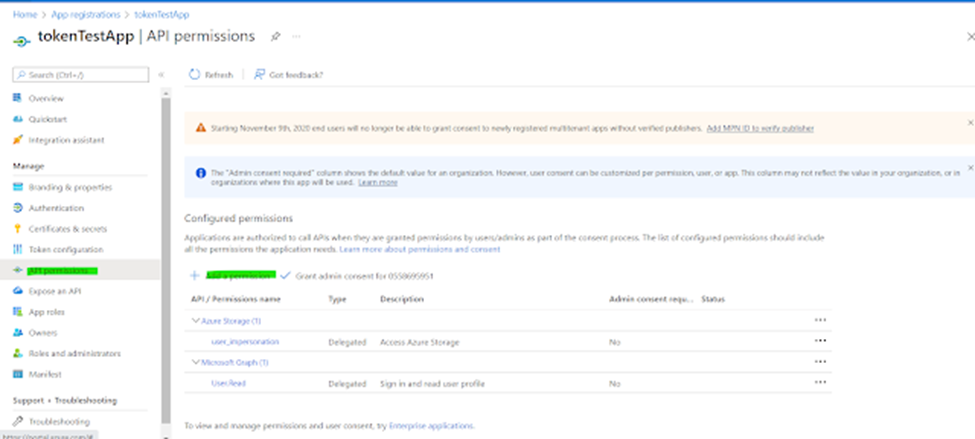This screenshot has height=439, width=975.
Task: Open Quickstart in sidebar
Action: click(x=47, y=119)
